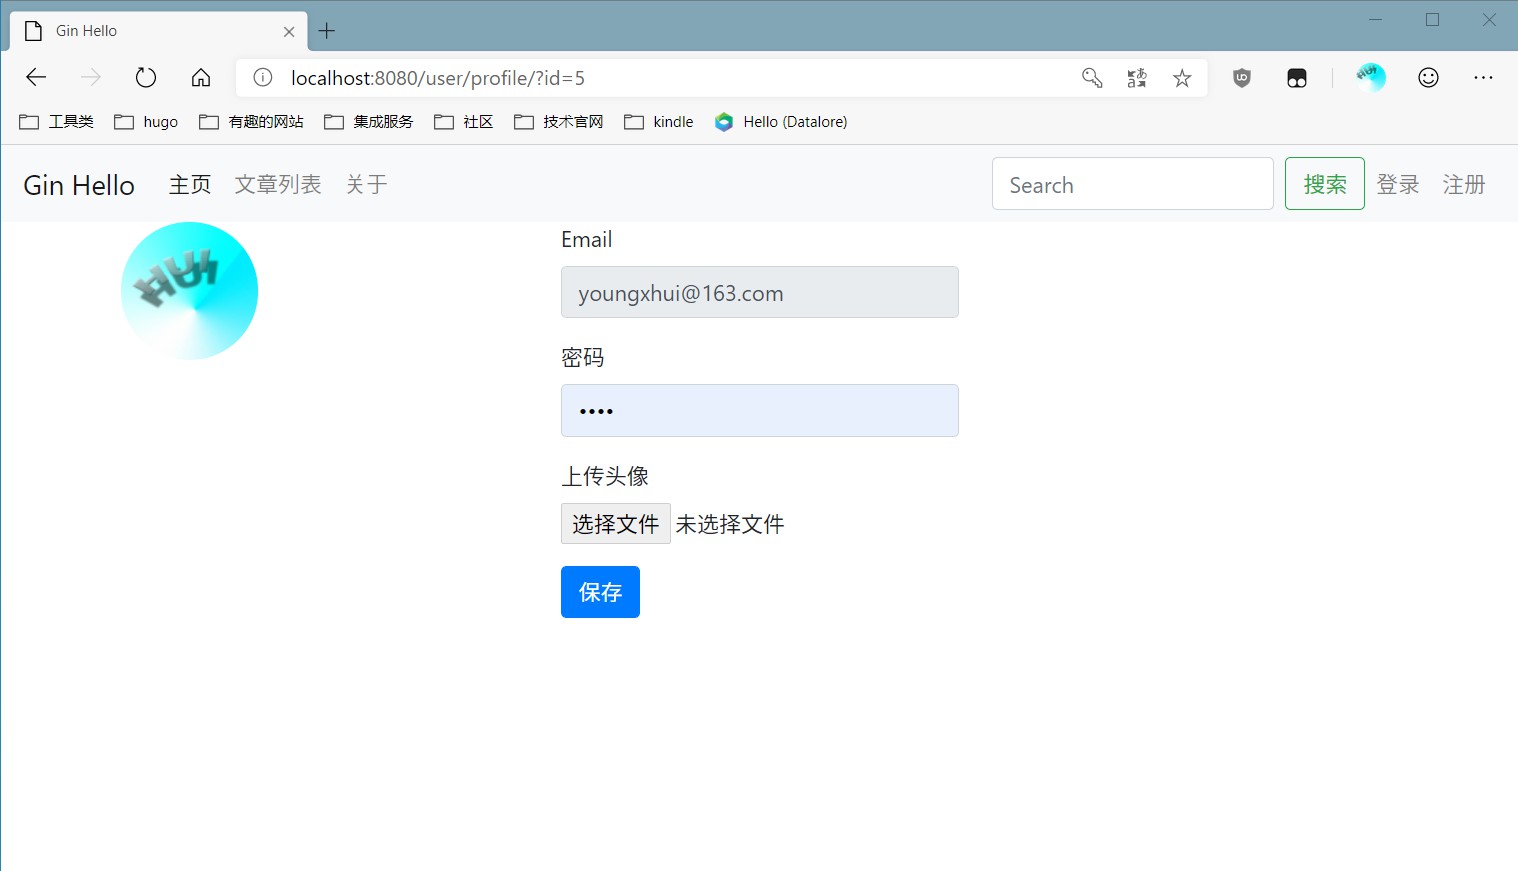Click the browser back arrow
Screen dimensions: 1518x871
tap(36, 77)
